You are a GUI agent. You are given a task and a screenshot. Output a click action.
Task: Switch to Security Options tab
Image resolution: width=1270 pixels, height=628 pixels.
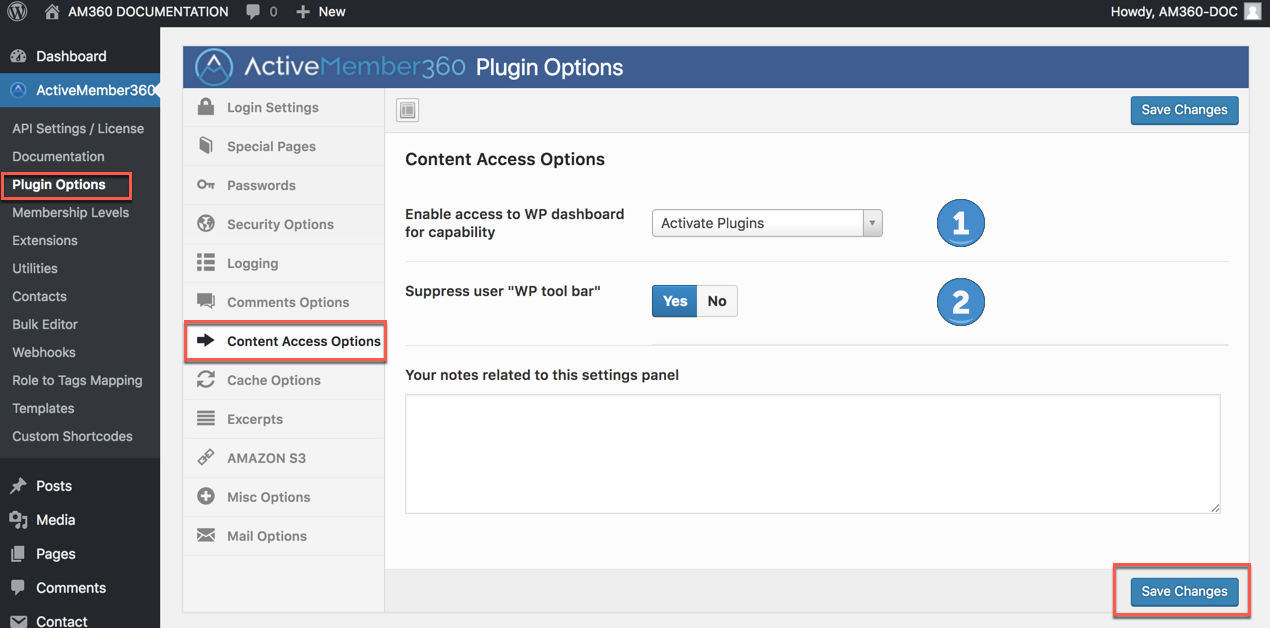pos(284,224)
